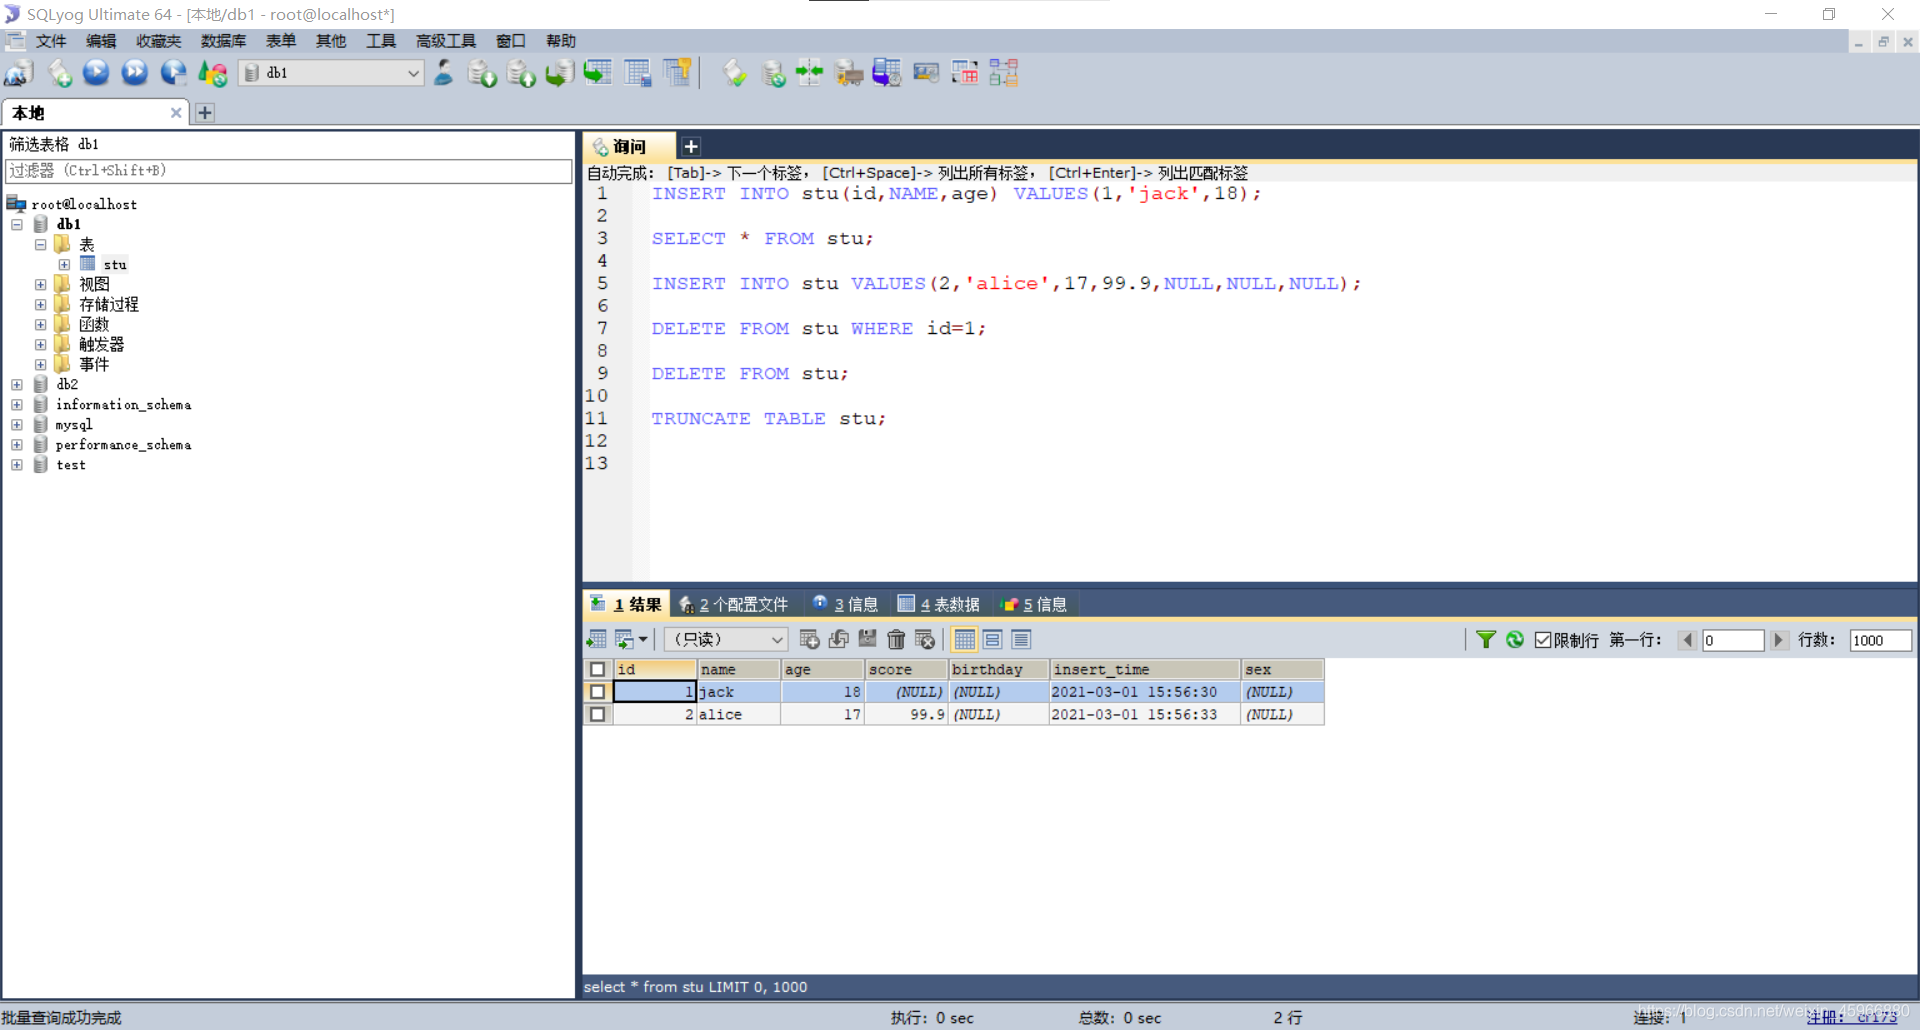Image resolution: width=1920 pixels, height=1030 pixels.
Task: Expand the 触发器 folder
Action: (41, 345)
